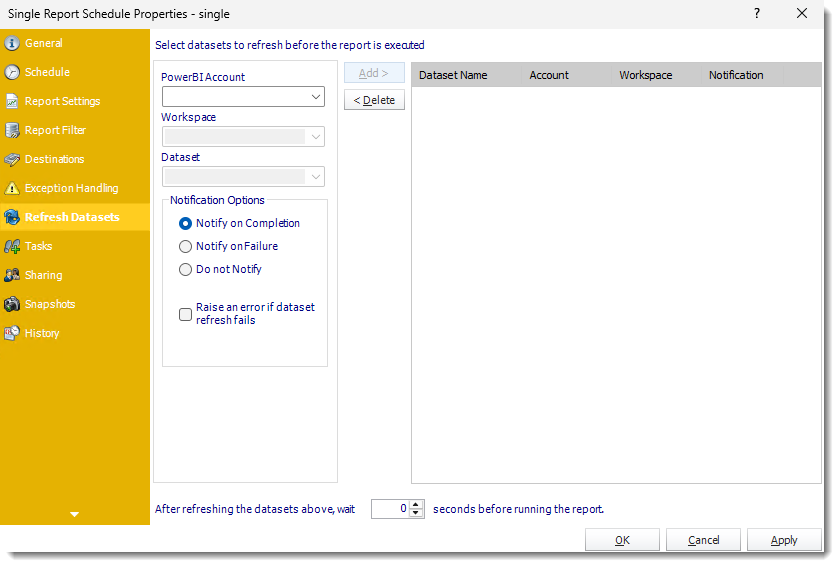Click the Delete button
The image size is (839, 567).
point(374,100)
